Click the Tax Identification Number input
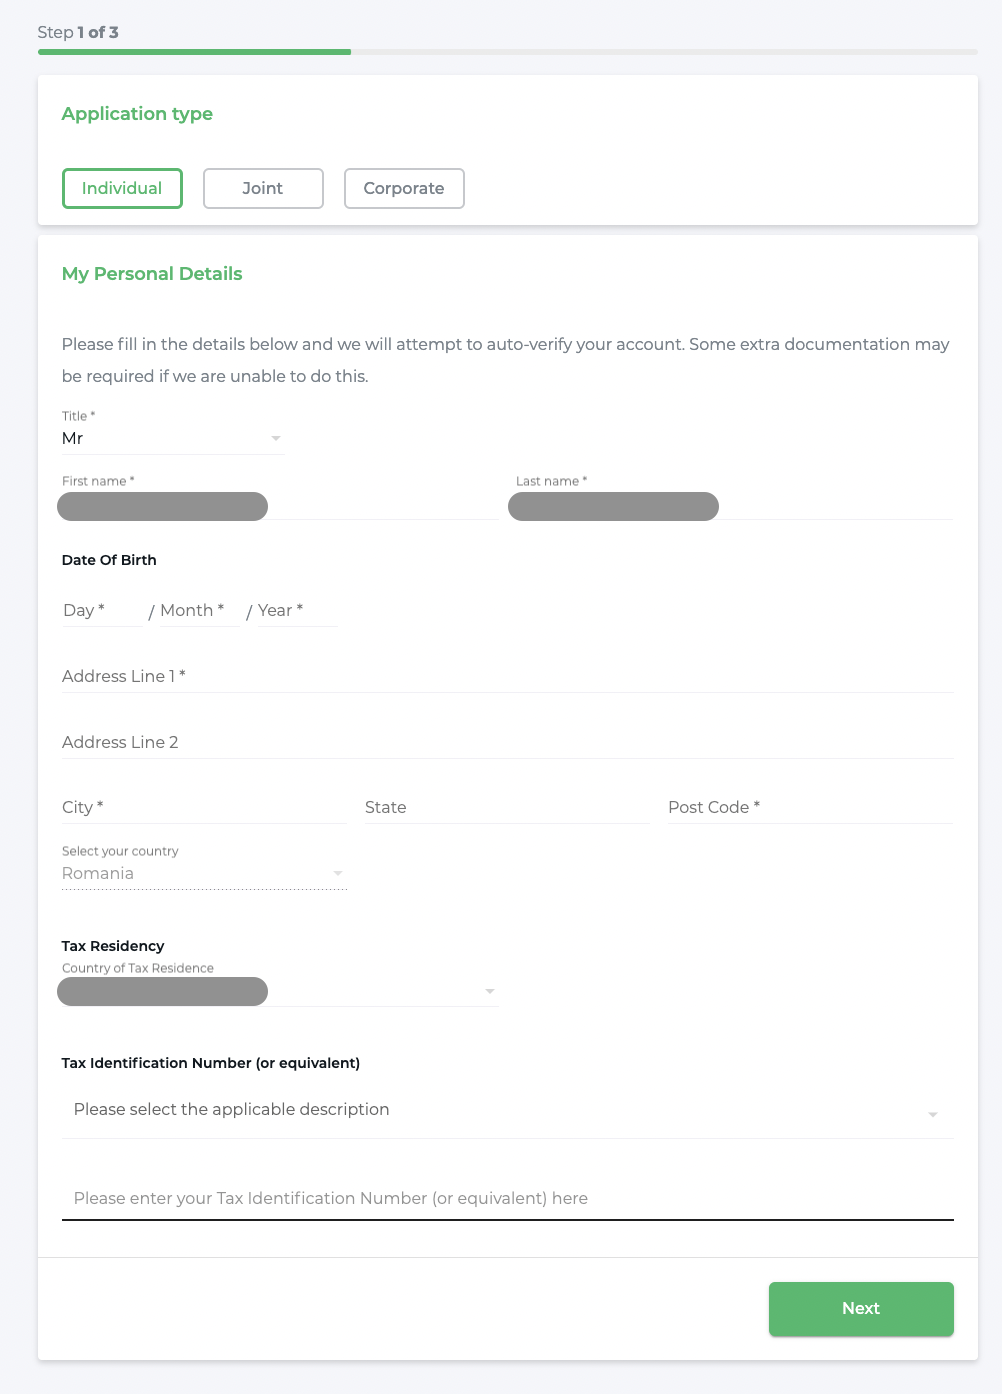The height and width of the screenshot is (1394, 1002). pyautogui.click(x=507, y=1198)
